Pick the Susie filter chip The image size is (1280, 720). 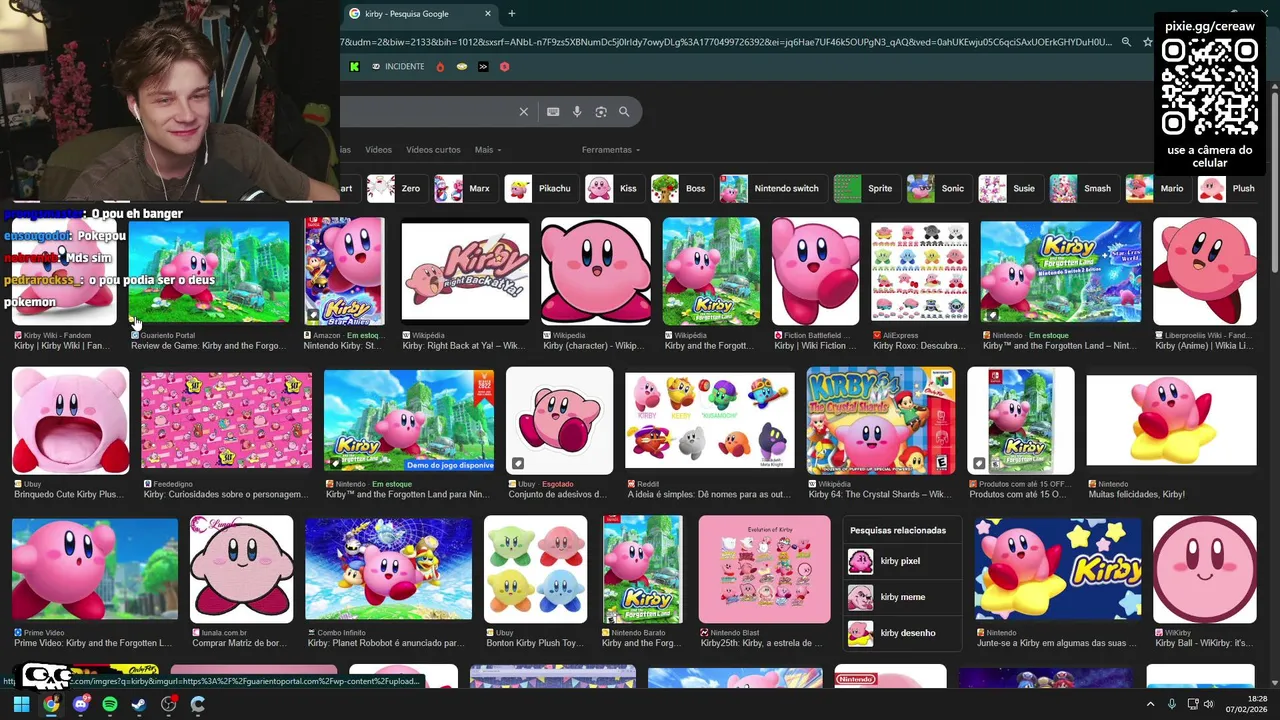1010,188
